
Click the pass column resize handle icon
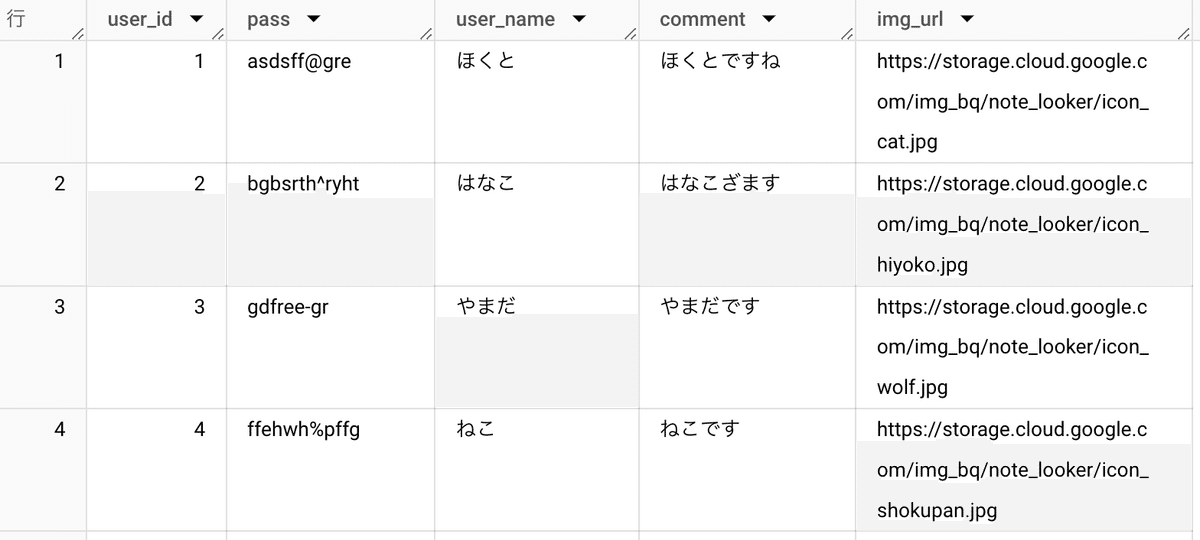426,34
